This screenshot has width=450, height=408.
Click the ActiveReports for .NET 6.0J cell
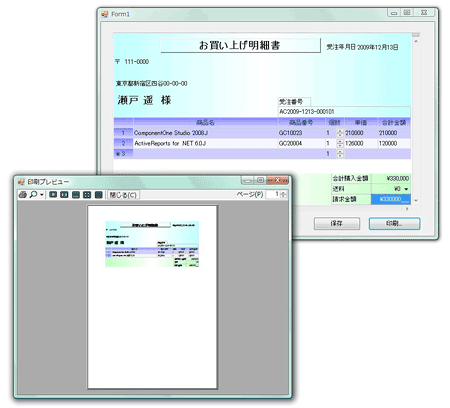205,143
